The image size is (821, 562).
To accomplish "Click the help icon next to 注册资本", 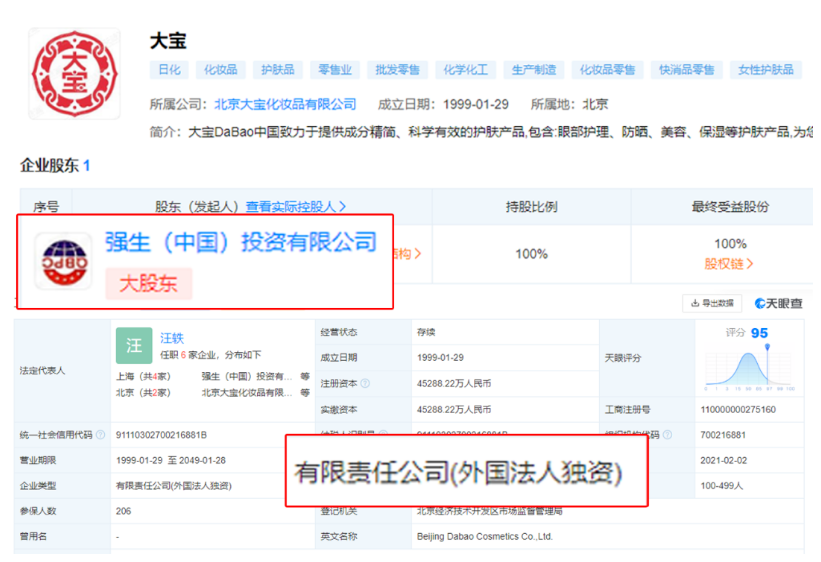I will pyautogui.click(x=365, y=383).
